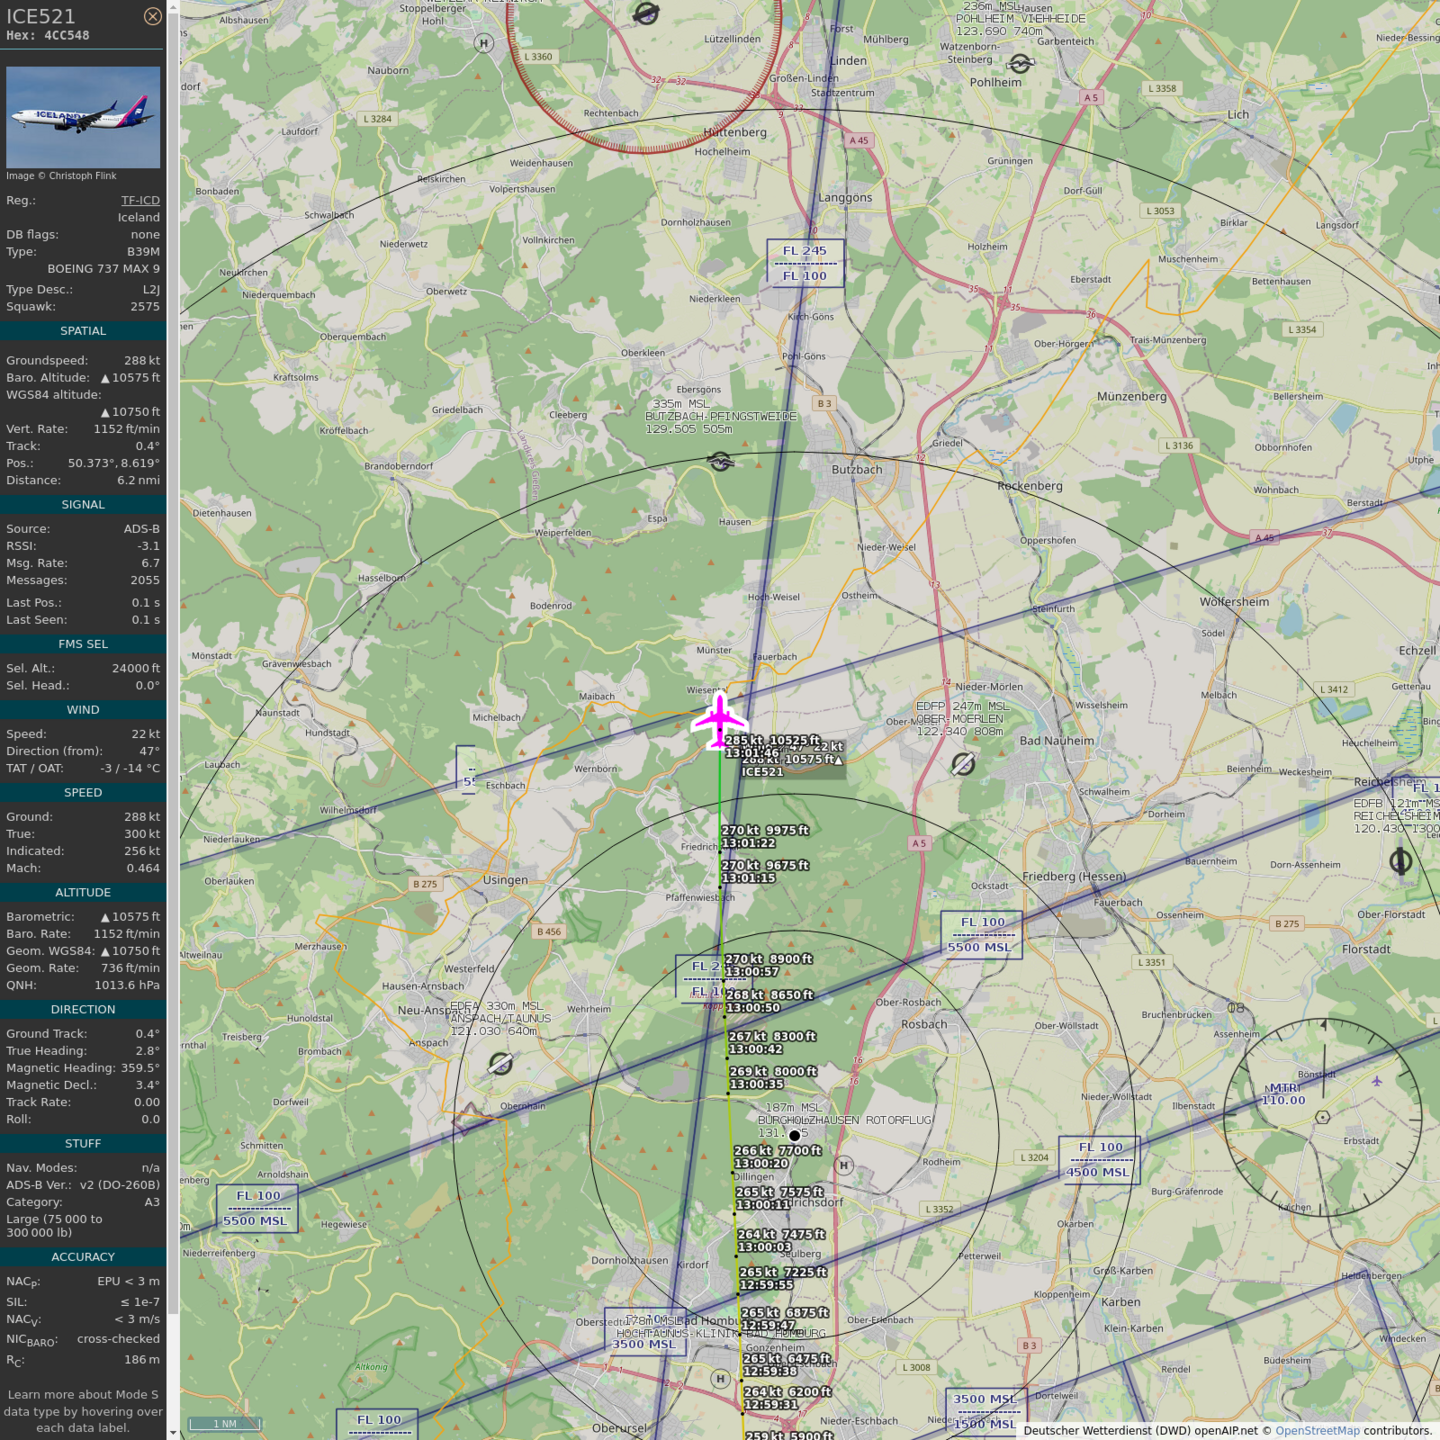Select the Anspach/Taunus EDFA airfield symbol
The image size is (1440, 1440).
click(x=501, y=1064)
